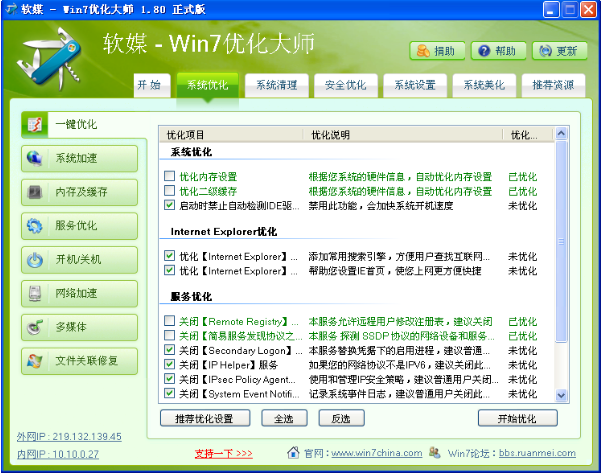Uncheck the 关闭 IP Helper 服务 checkbox
This screenshot has width=602, height=475.
[x=169, y=364]
